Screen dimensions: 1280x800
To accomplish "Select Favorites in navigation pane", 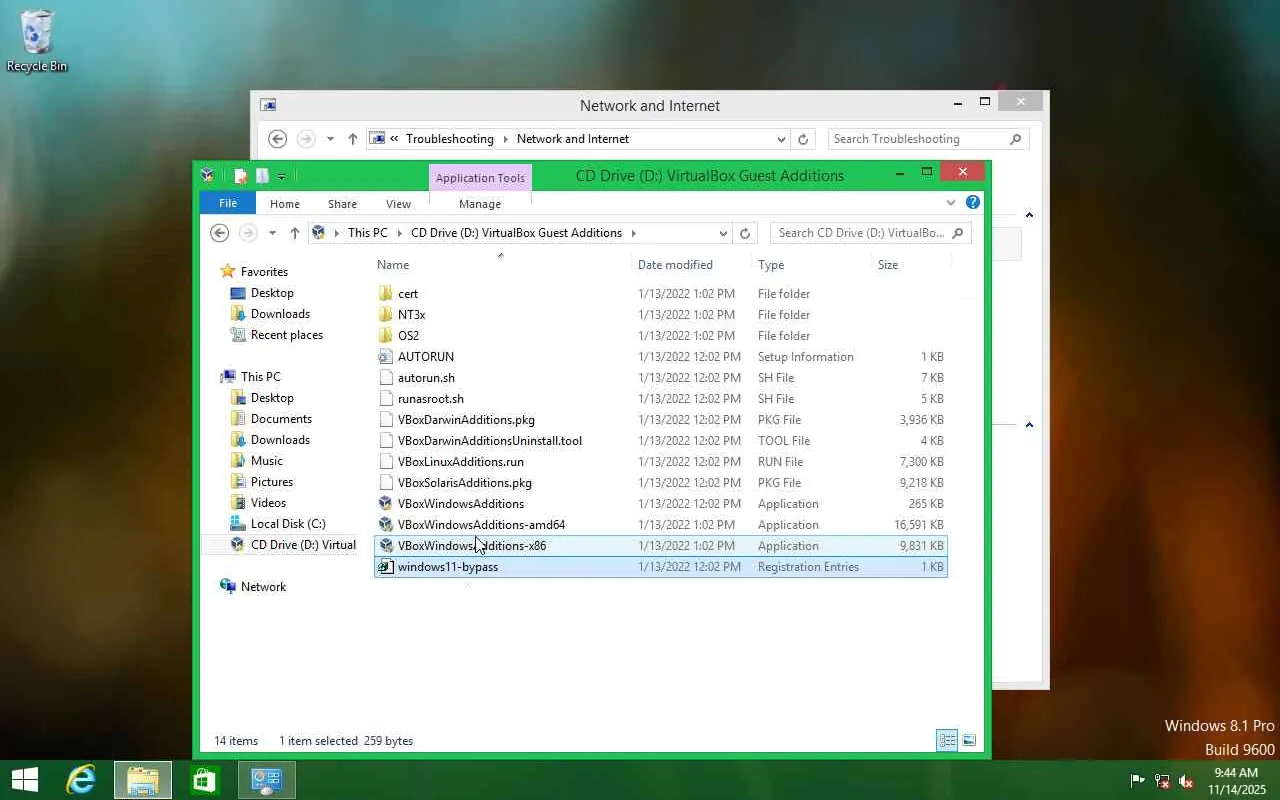I will [x=264, y=272].
